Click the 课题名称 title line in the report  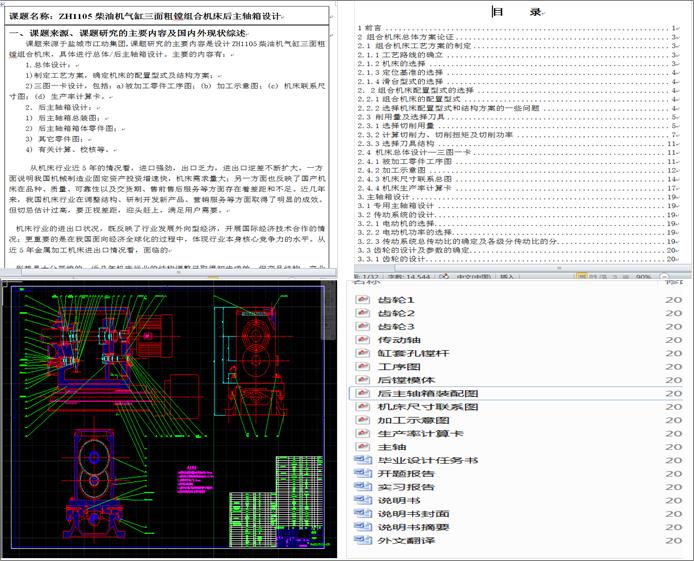tap(147, 16)
